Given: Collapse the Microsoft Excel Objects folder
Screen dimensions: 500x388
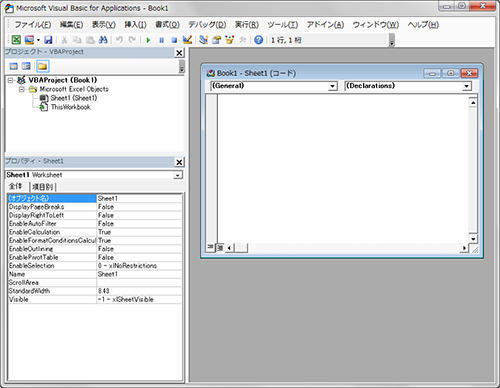Looking at the screenshot, I should click(x=22, y=89).
